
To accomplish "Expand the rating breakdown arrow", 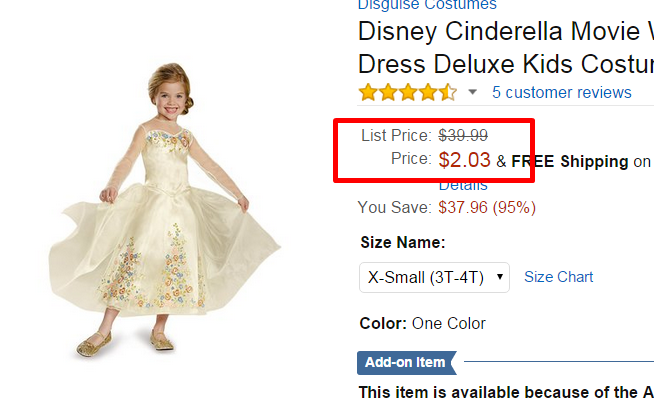I will click(472, 92).
